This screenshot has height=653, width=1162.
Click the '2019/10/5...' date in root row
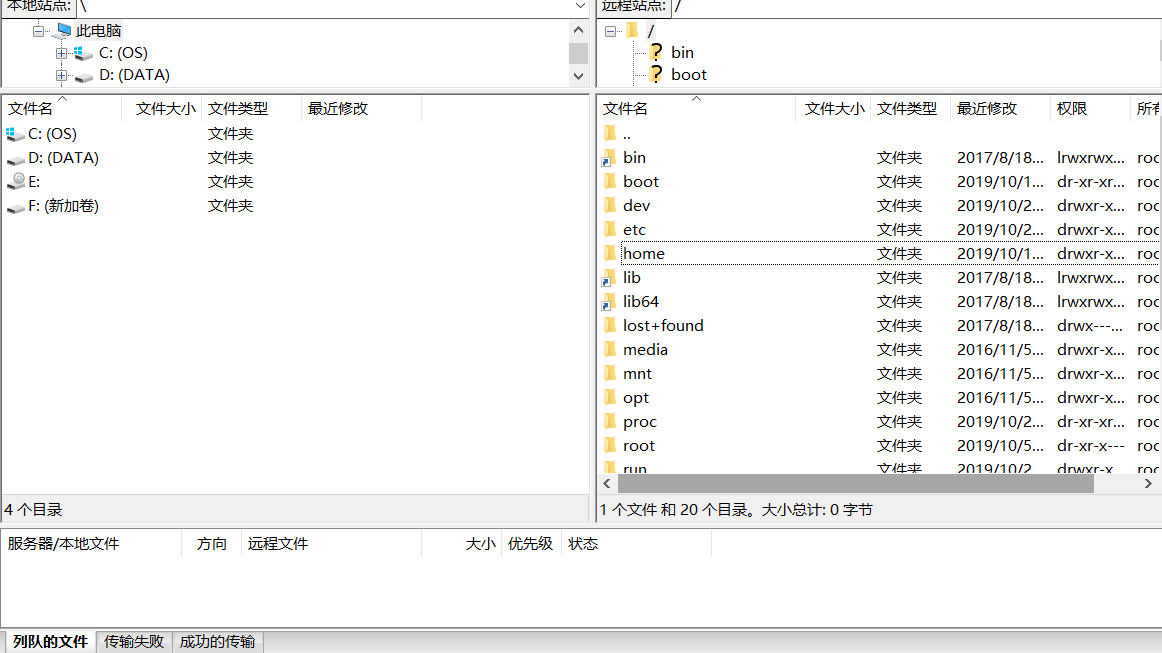pos(1000,445)
